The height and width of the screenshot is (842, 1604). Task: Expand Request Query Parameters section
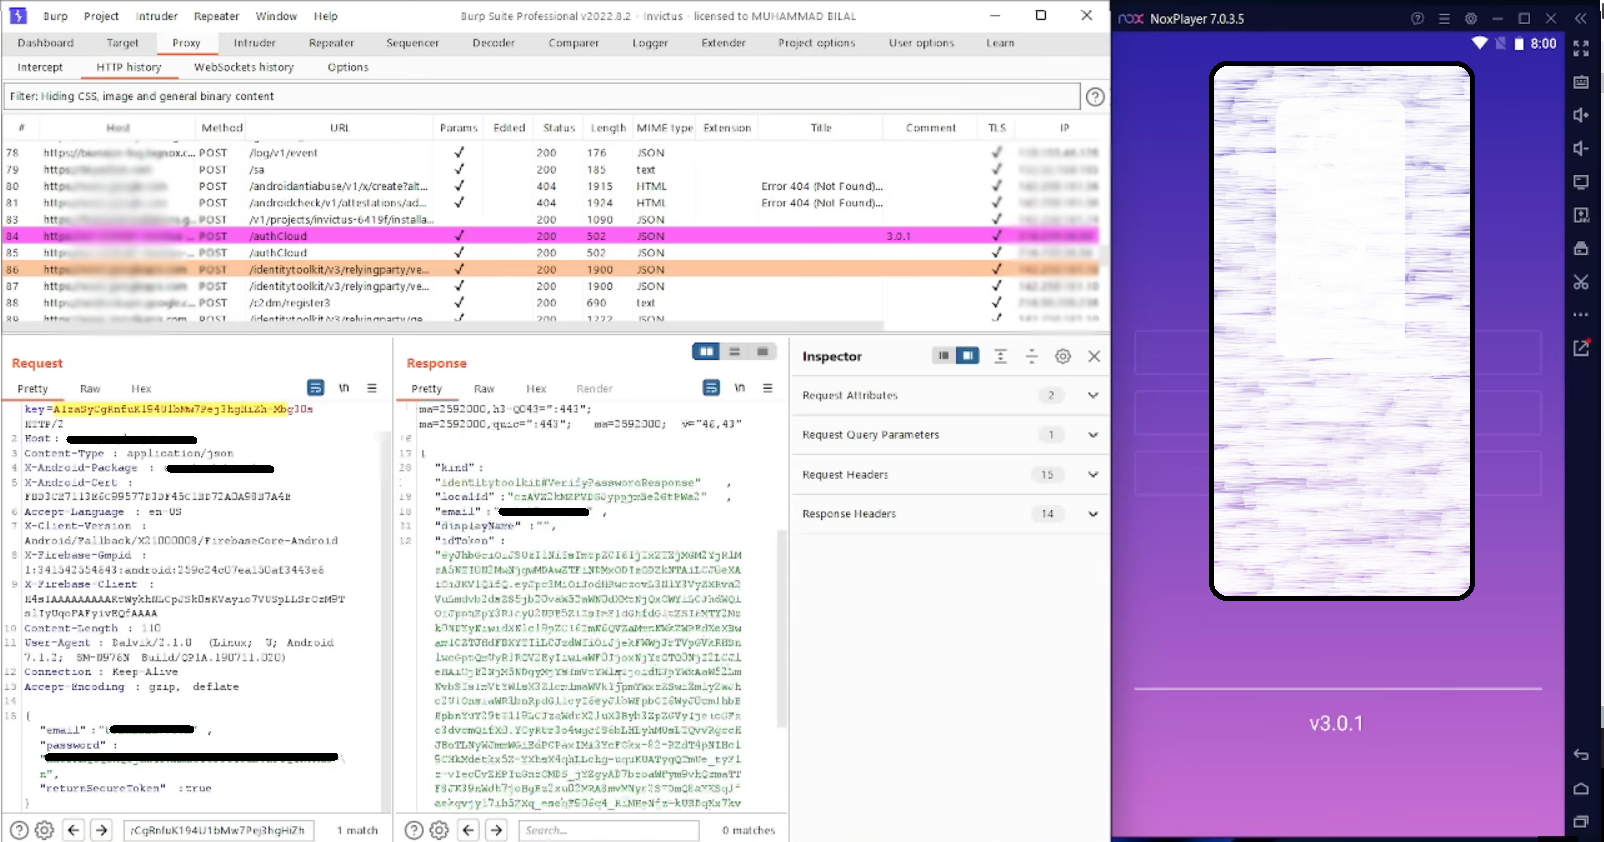pyautogui.click(x=1093, y=435)
